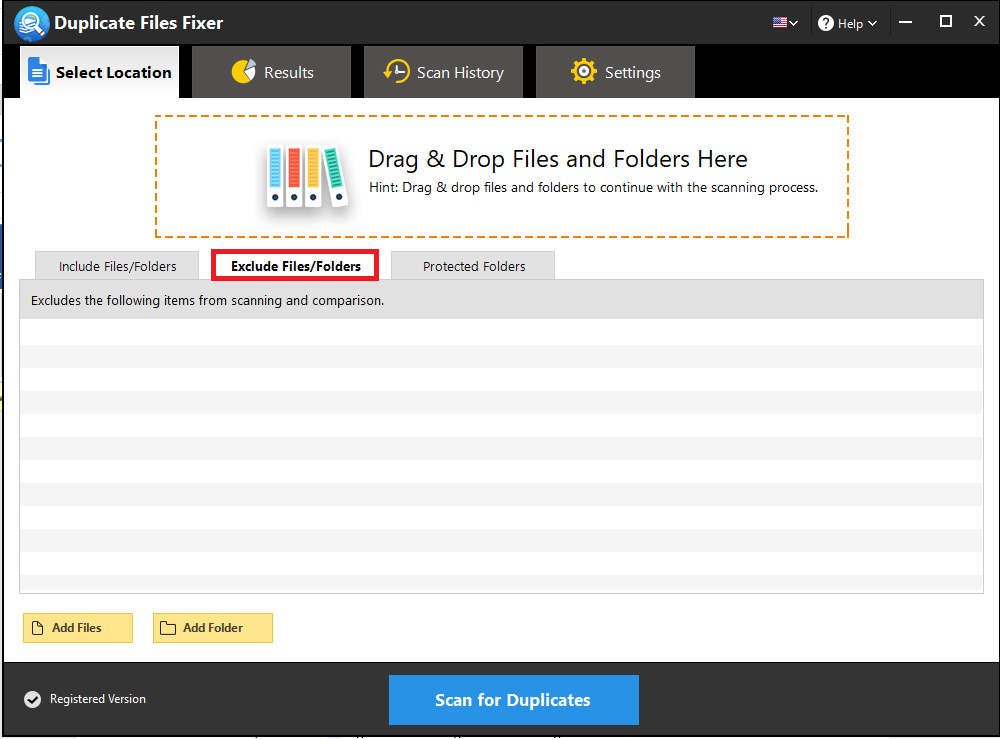Viewport: 1000px width, 739px height.
Task: Open the Results tab
Action: pos(272,72)
